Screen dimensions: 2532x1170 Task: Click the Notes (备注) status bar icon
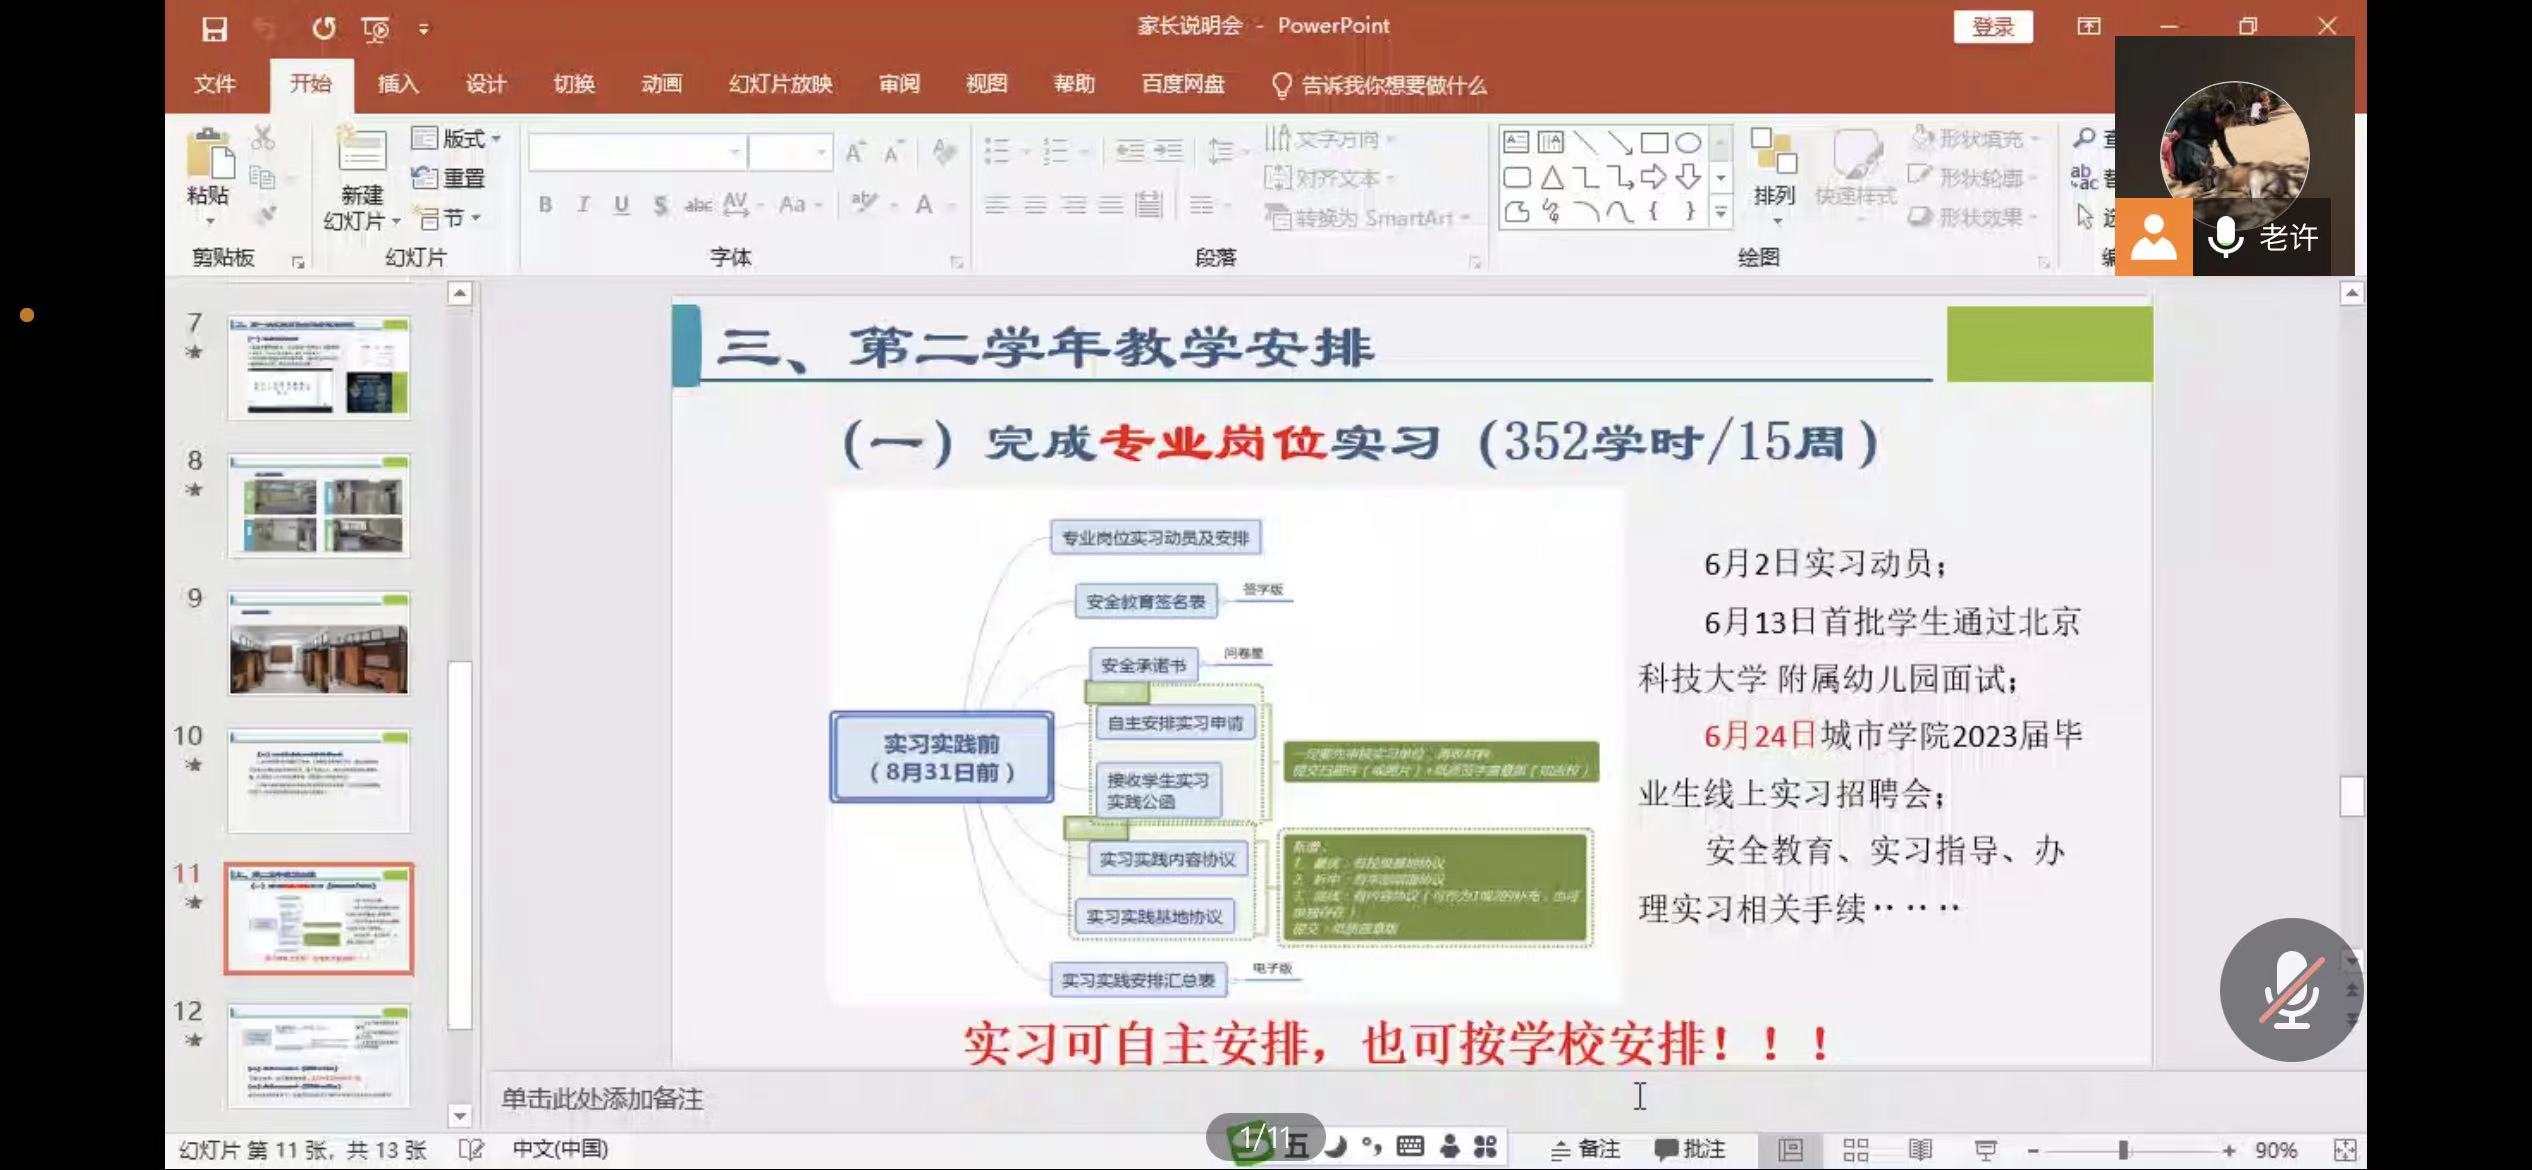pos(1585,1150)
